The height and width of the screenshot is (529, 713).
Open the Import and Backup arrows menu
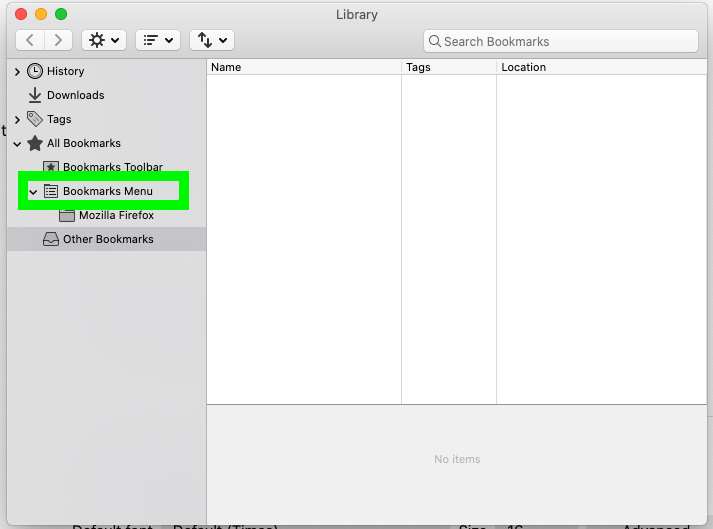point(212,40)
